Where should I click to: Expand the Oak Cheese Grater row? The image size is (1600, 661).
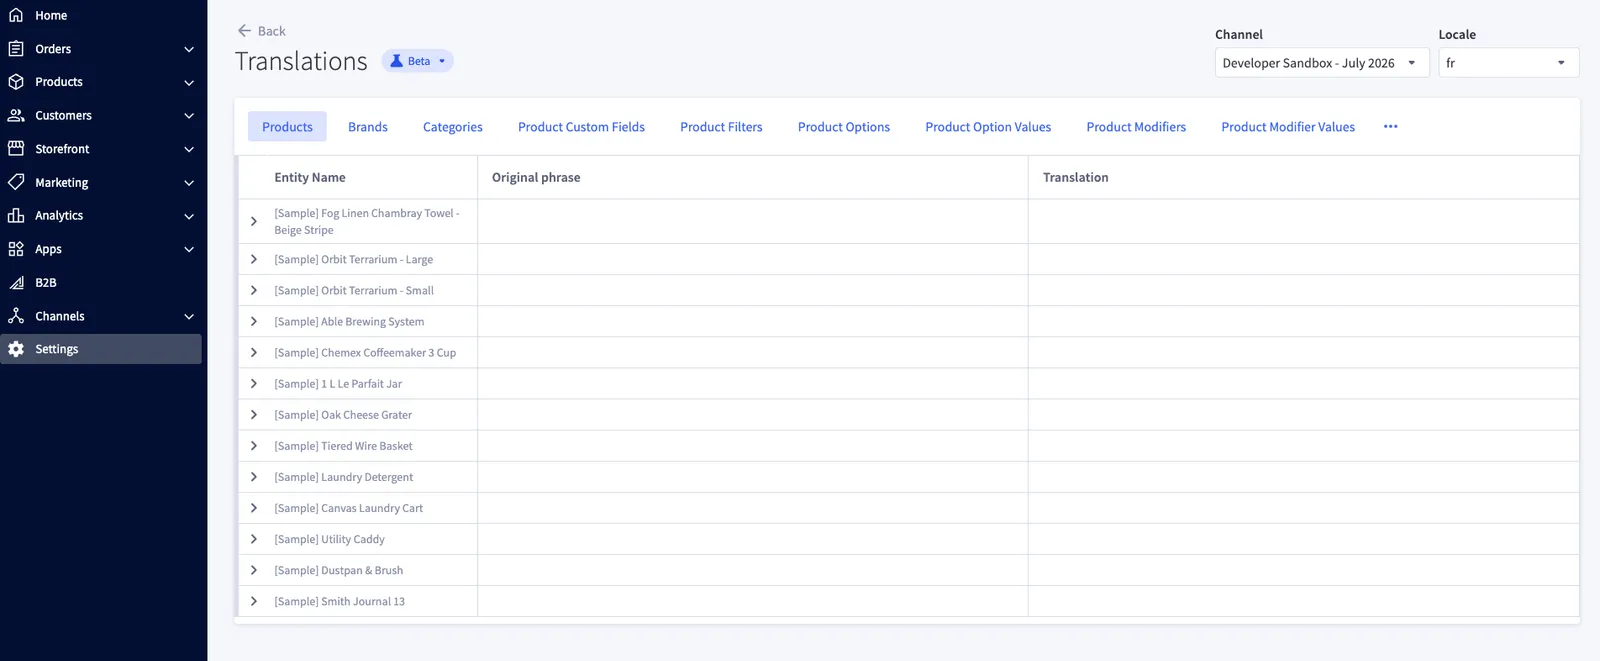tap(254, 414)
